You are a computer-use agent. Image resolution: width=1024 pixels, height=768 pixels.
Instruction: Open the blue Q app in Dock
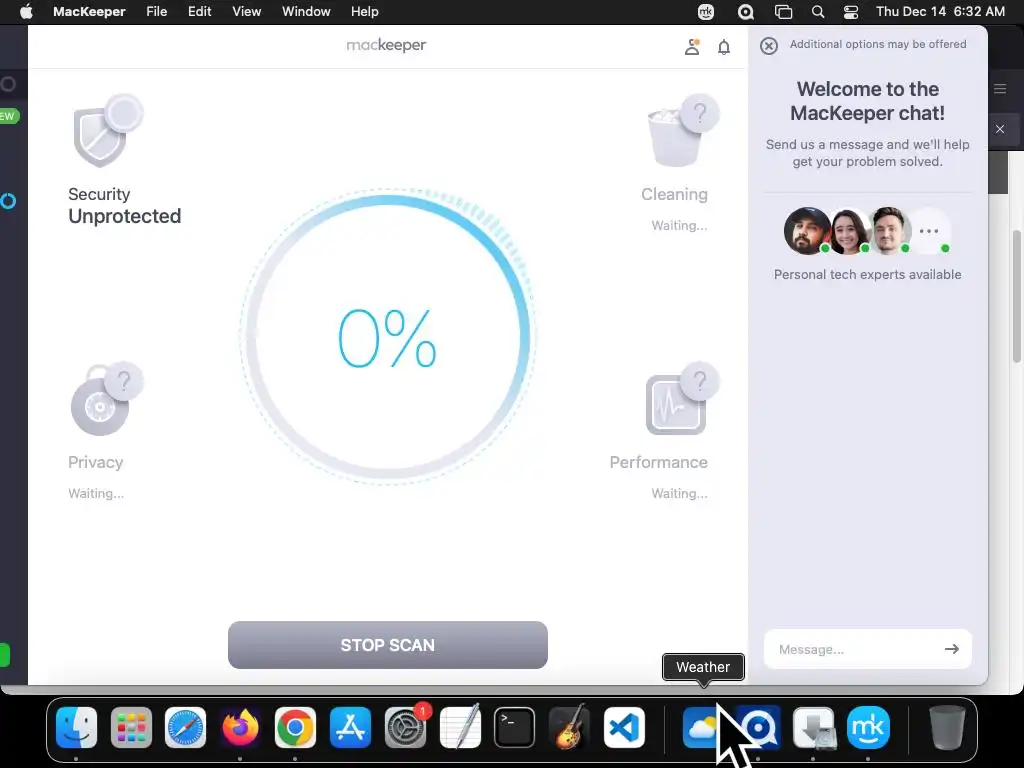pyautogui.click(x=758, y=727)
